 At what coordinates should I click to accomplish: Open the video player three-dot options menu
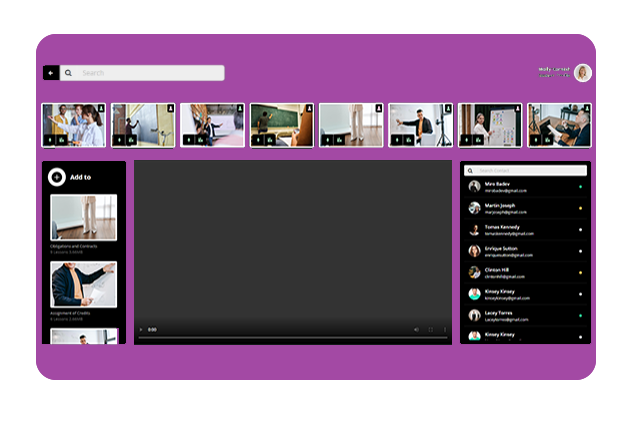pos(445,329)
